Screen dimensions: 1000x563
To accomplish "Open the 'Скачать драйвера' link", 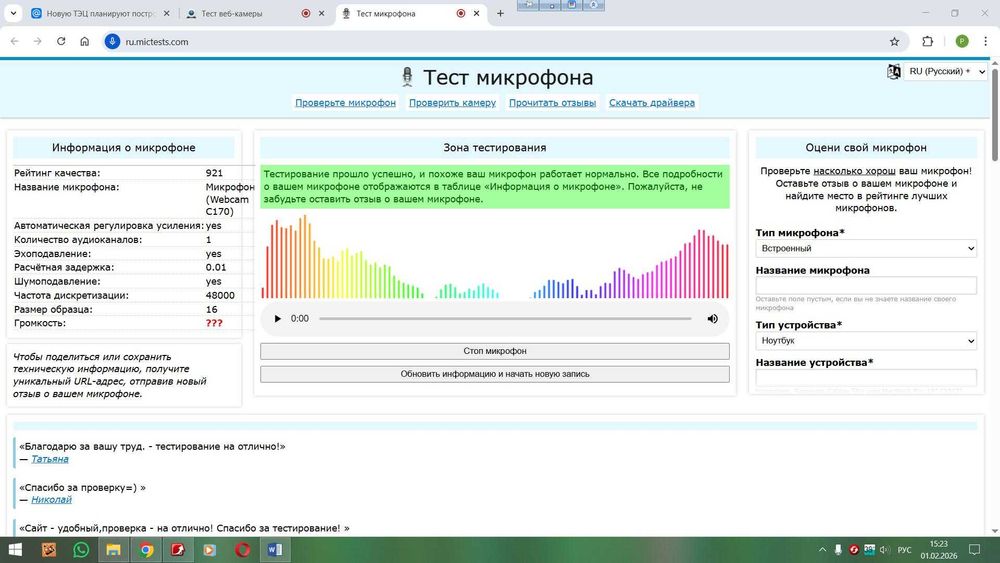I will (652, 103).
